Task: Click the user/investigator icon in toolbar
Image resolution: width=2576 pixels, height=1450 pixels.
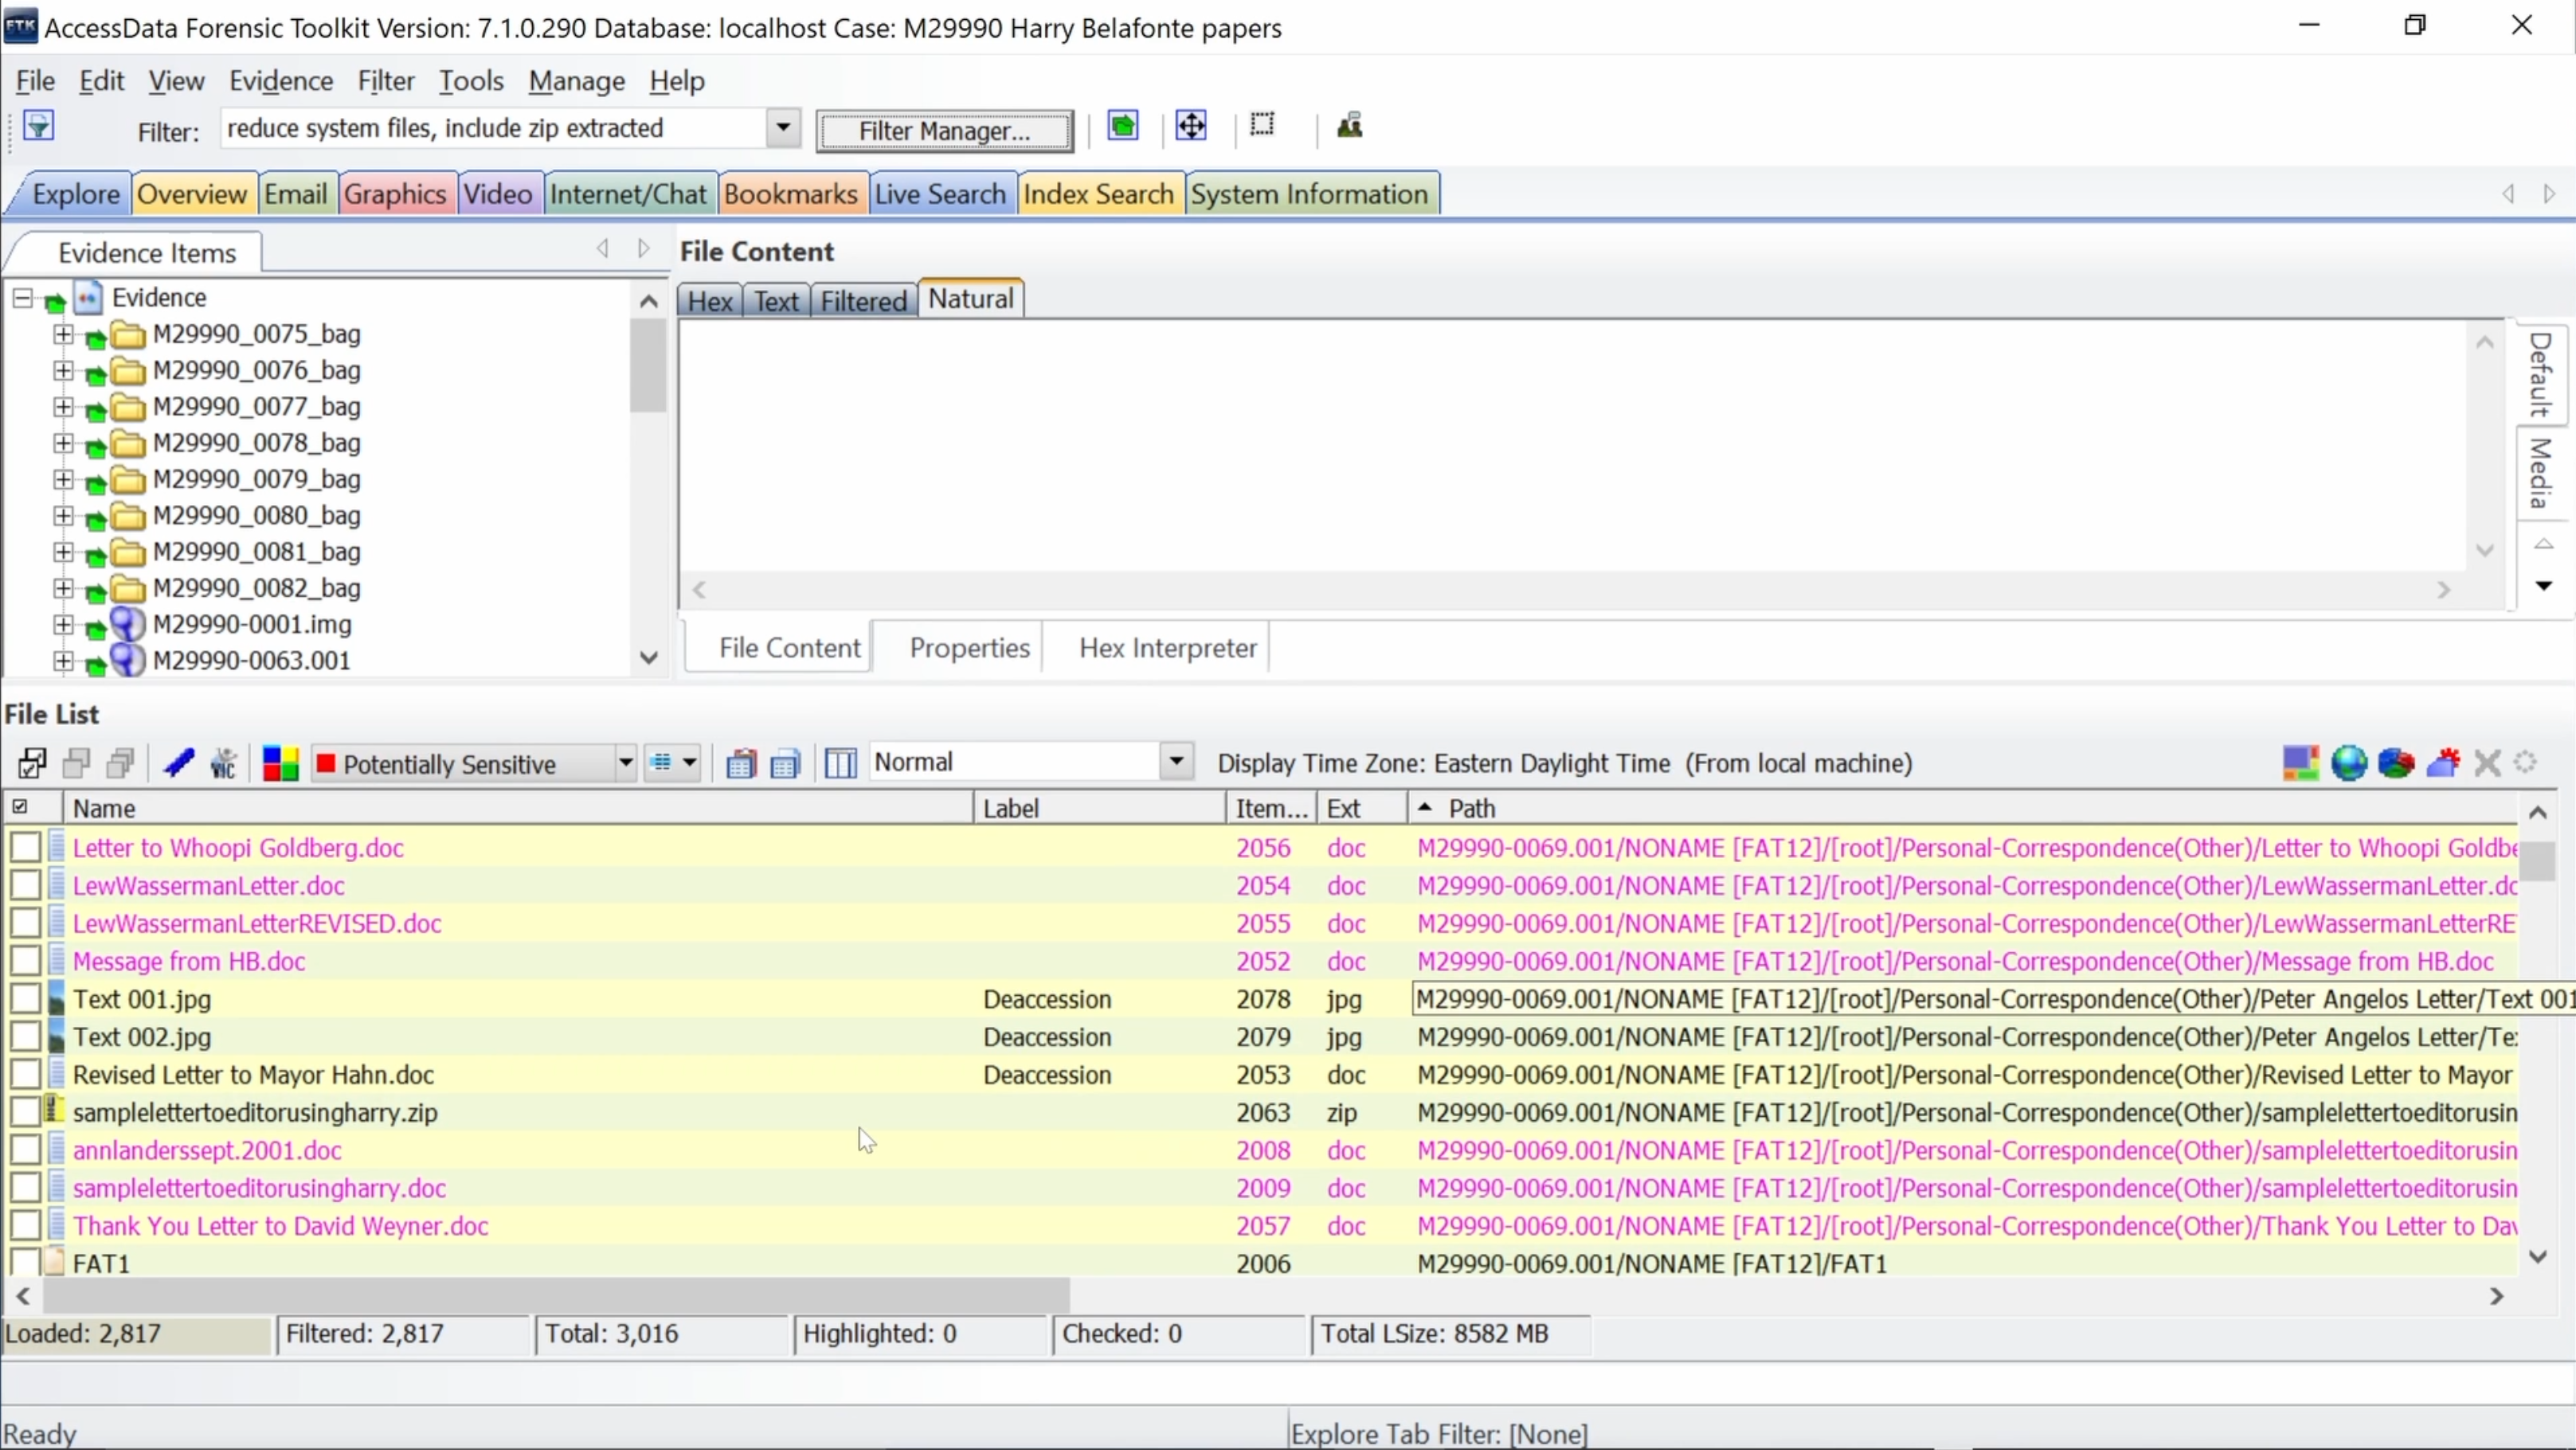Action: (1349, 126)
